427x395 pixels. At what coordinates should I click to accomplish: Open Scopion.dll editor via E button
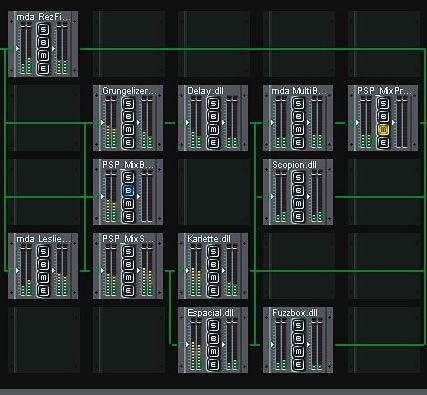pos(298,217)
